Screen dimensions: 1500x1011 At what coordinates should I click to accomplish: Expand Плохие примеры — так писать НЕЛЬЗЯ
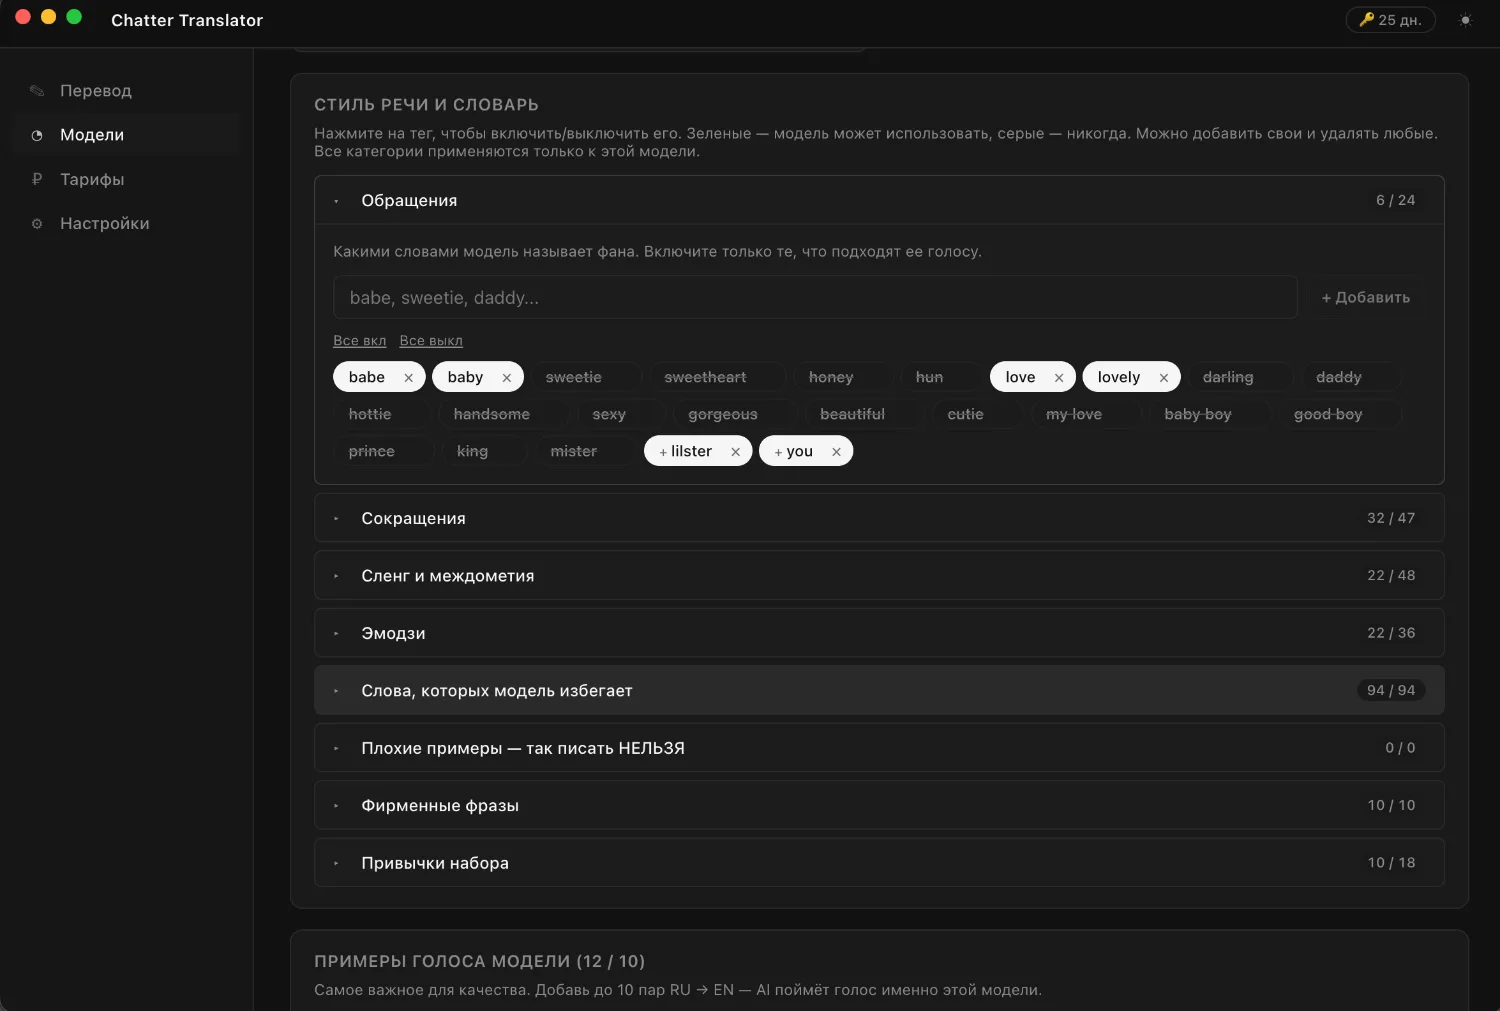[x=879, y=748]
